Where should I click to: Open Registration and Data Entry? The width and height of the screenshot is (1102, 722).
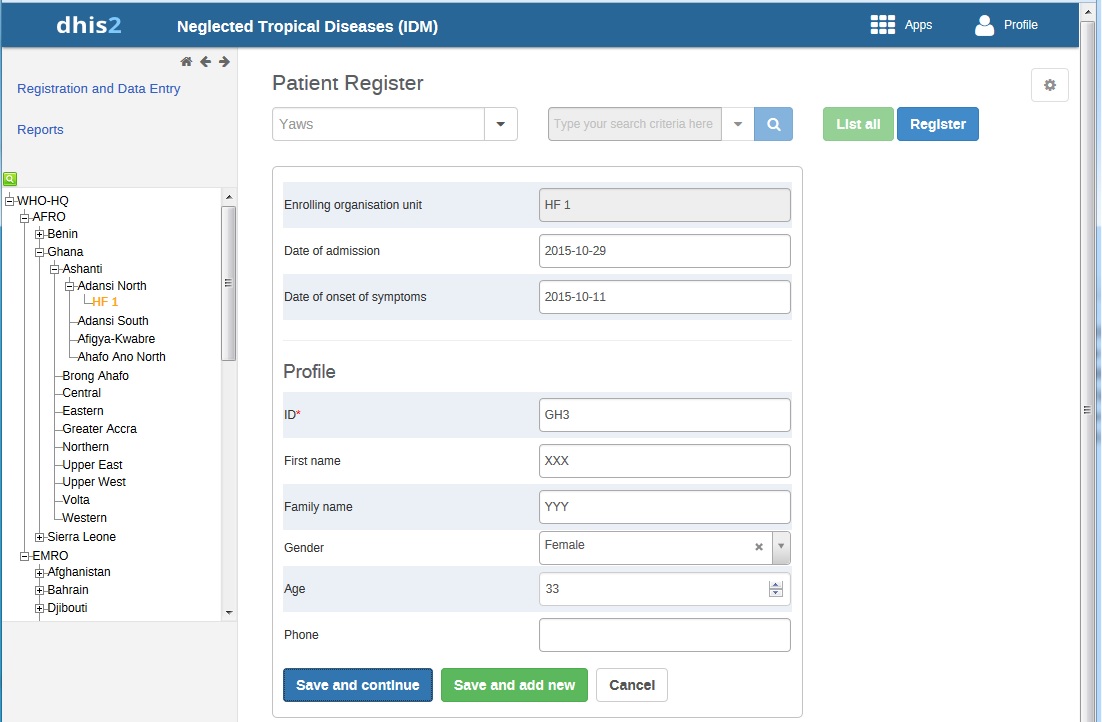pos(99,88)
